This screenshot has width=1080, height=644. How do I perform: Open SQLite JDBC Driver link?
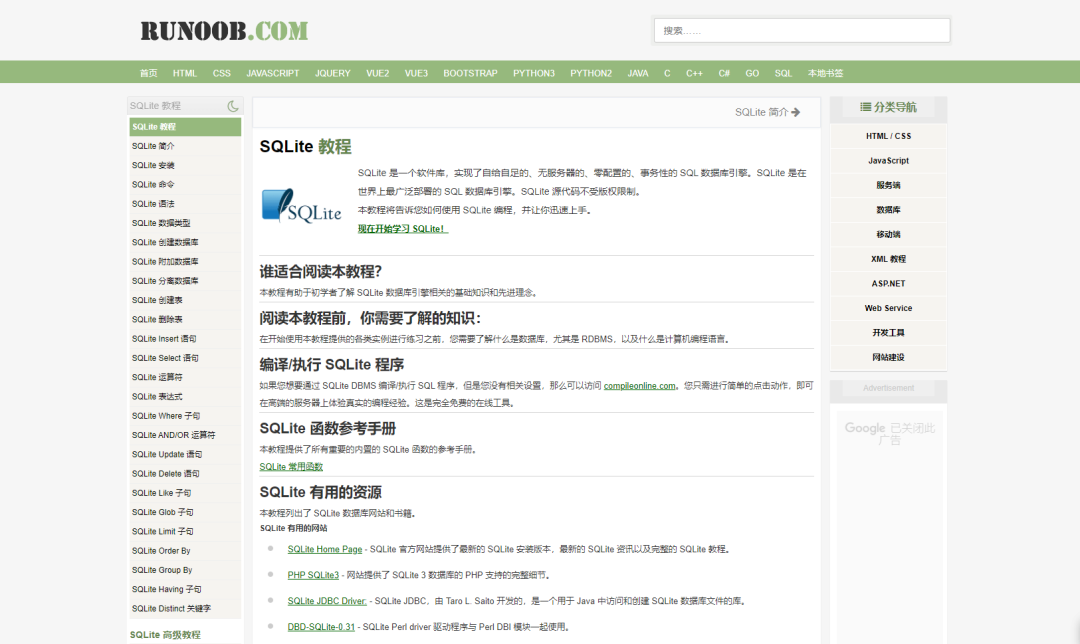327,601
